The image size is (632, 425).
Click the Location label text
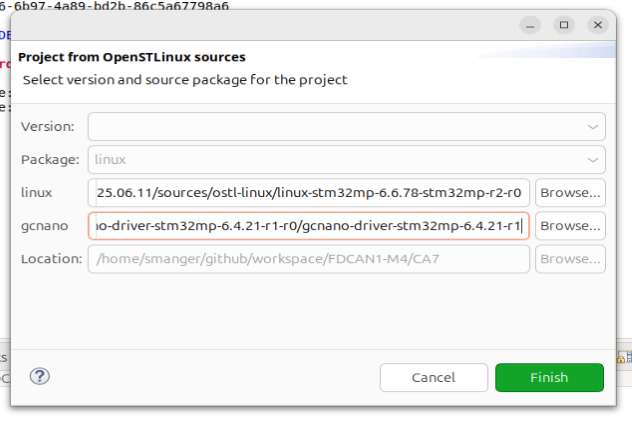point(51,259)
